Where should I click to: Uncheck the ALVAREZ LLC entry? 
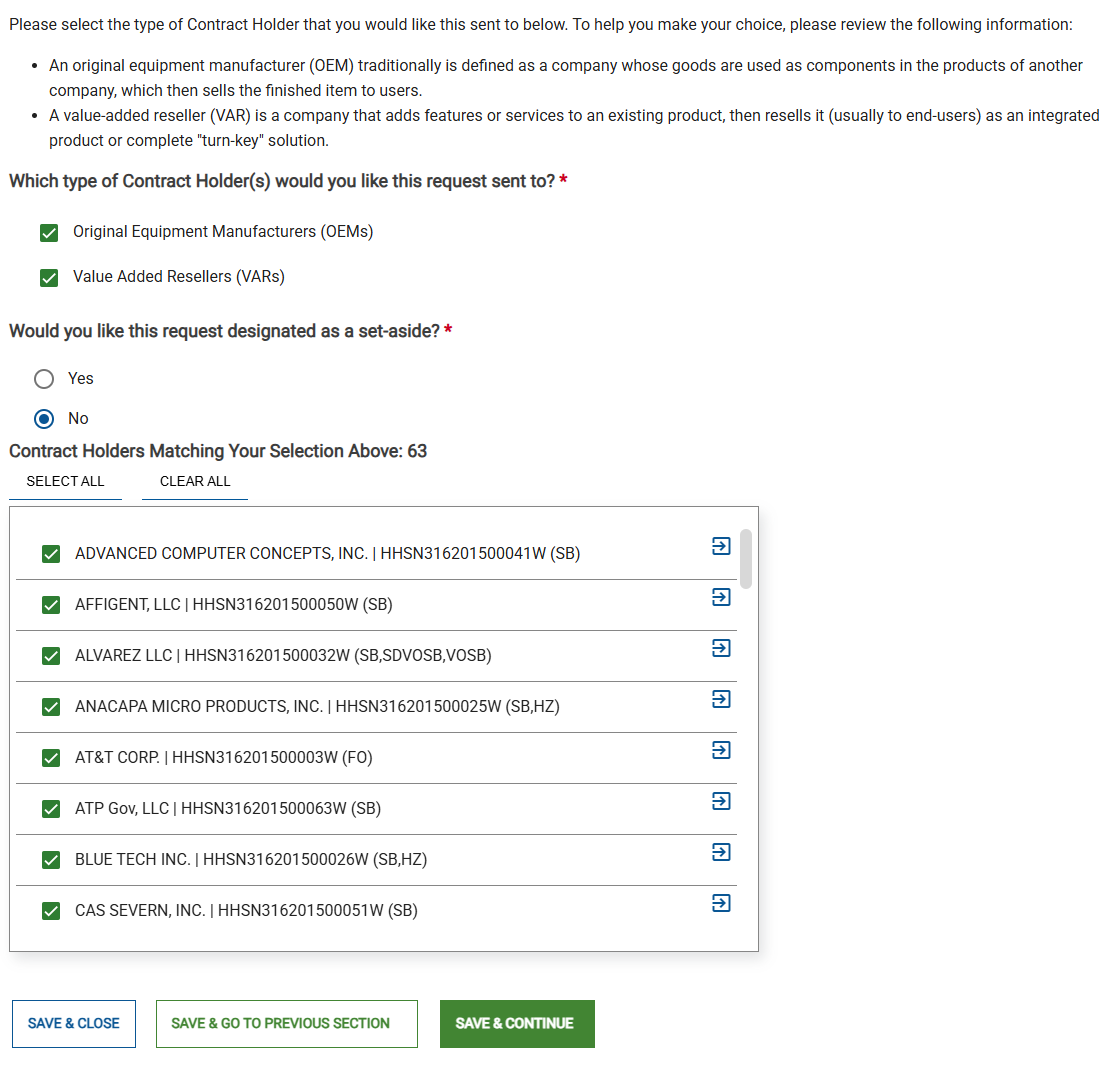(x=50, y=655)
